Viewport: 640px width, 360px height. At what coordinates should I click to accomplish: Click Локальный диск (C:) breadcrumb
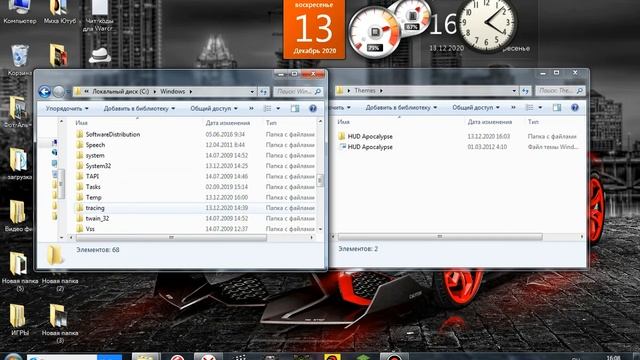pos(120,92)
